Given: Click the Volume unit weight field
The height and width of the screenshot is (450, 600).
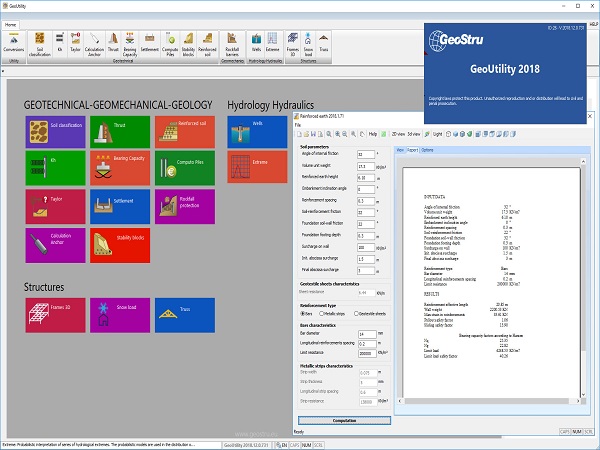Looking at the screenshot, I should 366,166.
